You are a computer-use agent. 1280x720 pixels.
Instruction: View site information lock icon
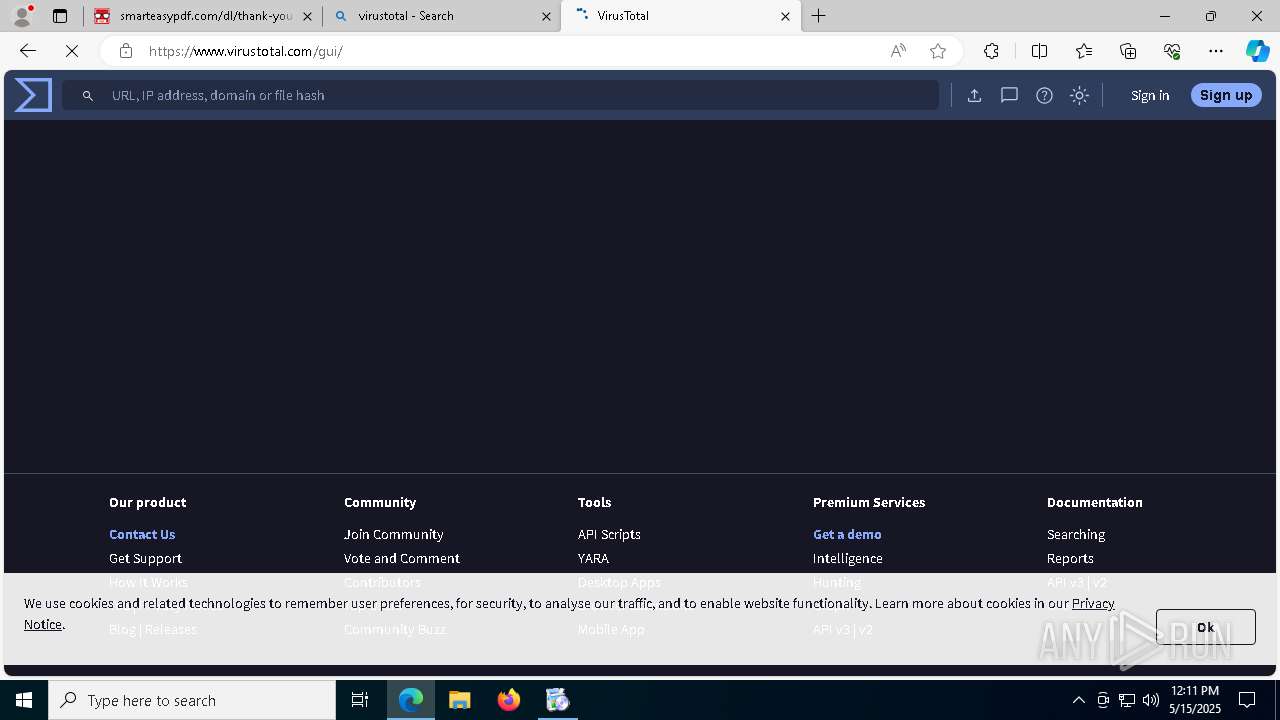tap(125, 51)
